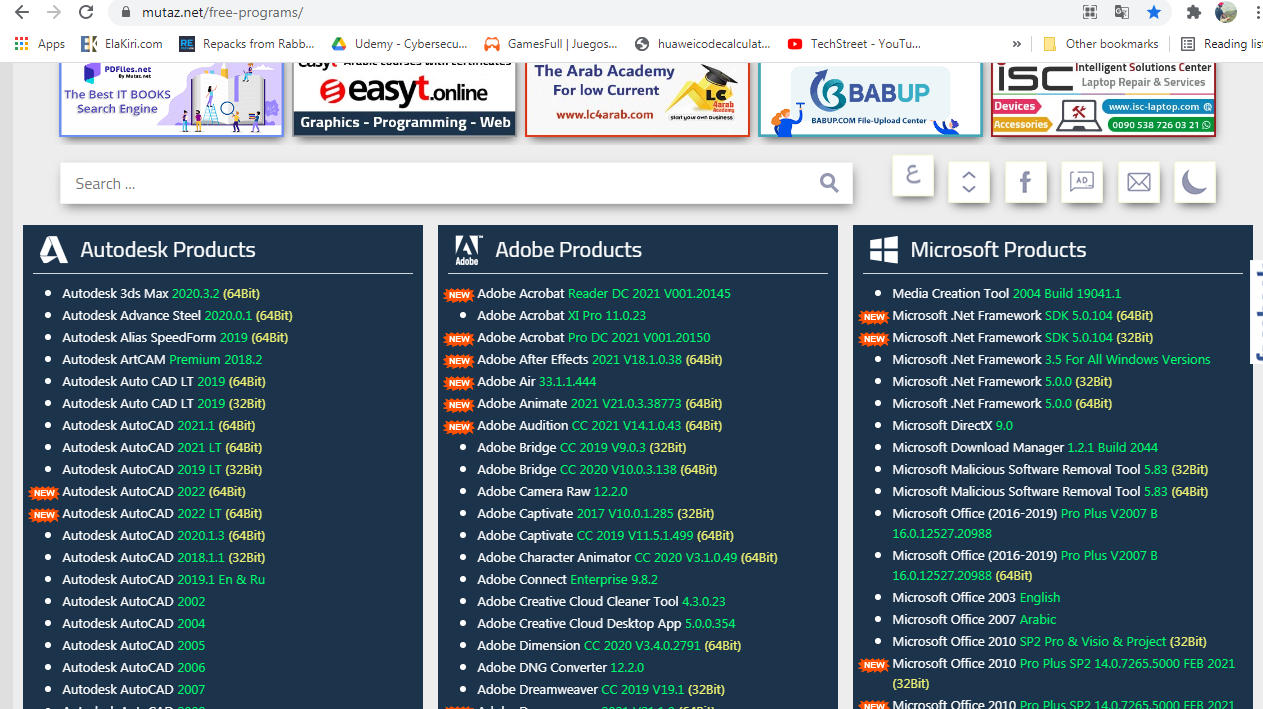Open the Chrome profile avatar
Screen dimensions: 1263x709
[1225, 12]
